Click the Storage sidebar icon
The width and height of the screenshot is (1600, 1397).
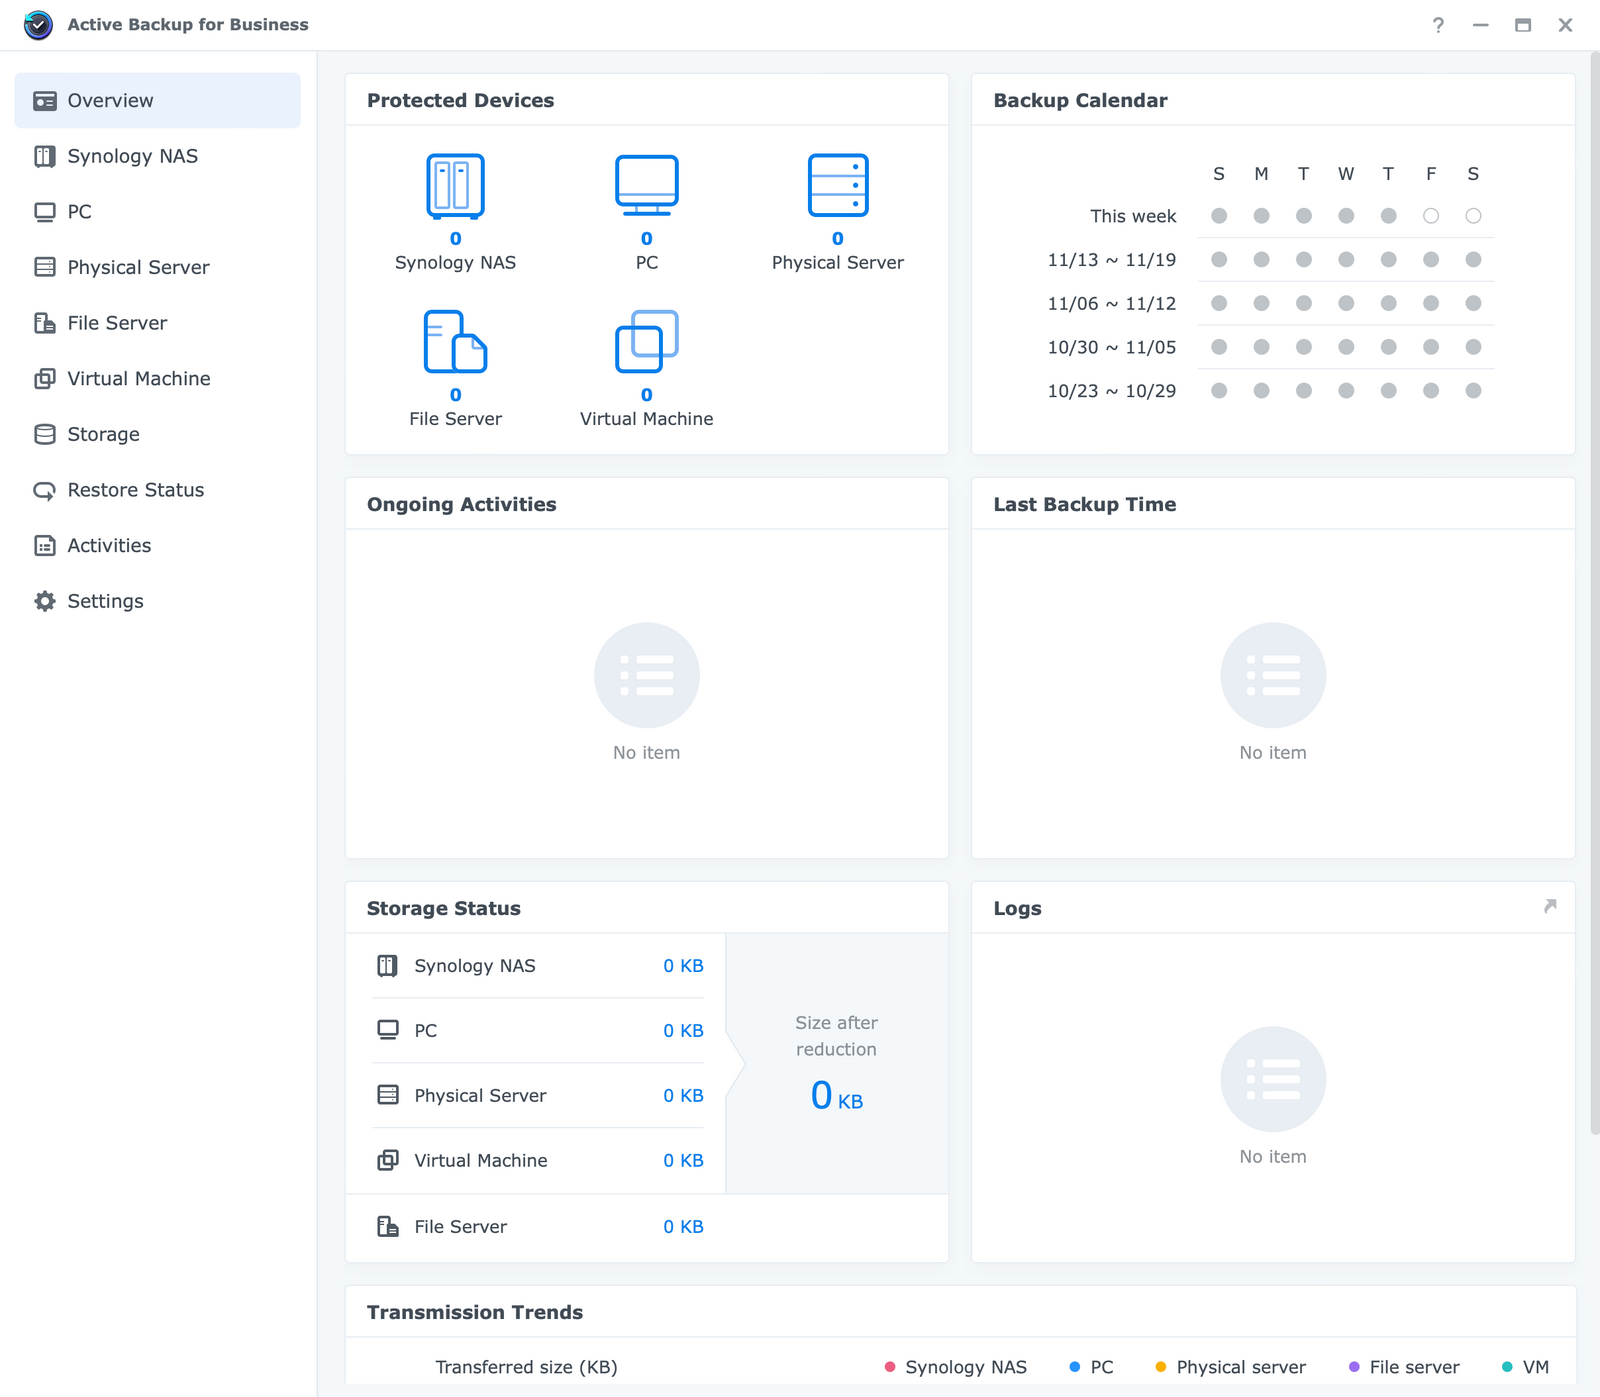coord(45,434)
